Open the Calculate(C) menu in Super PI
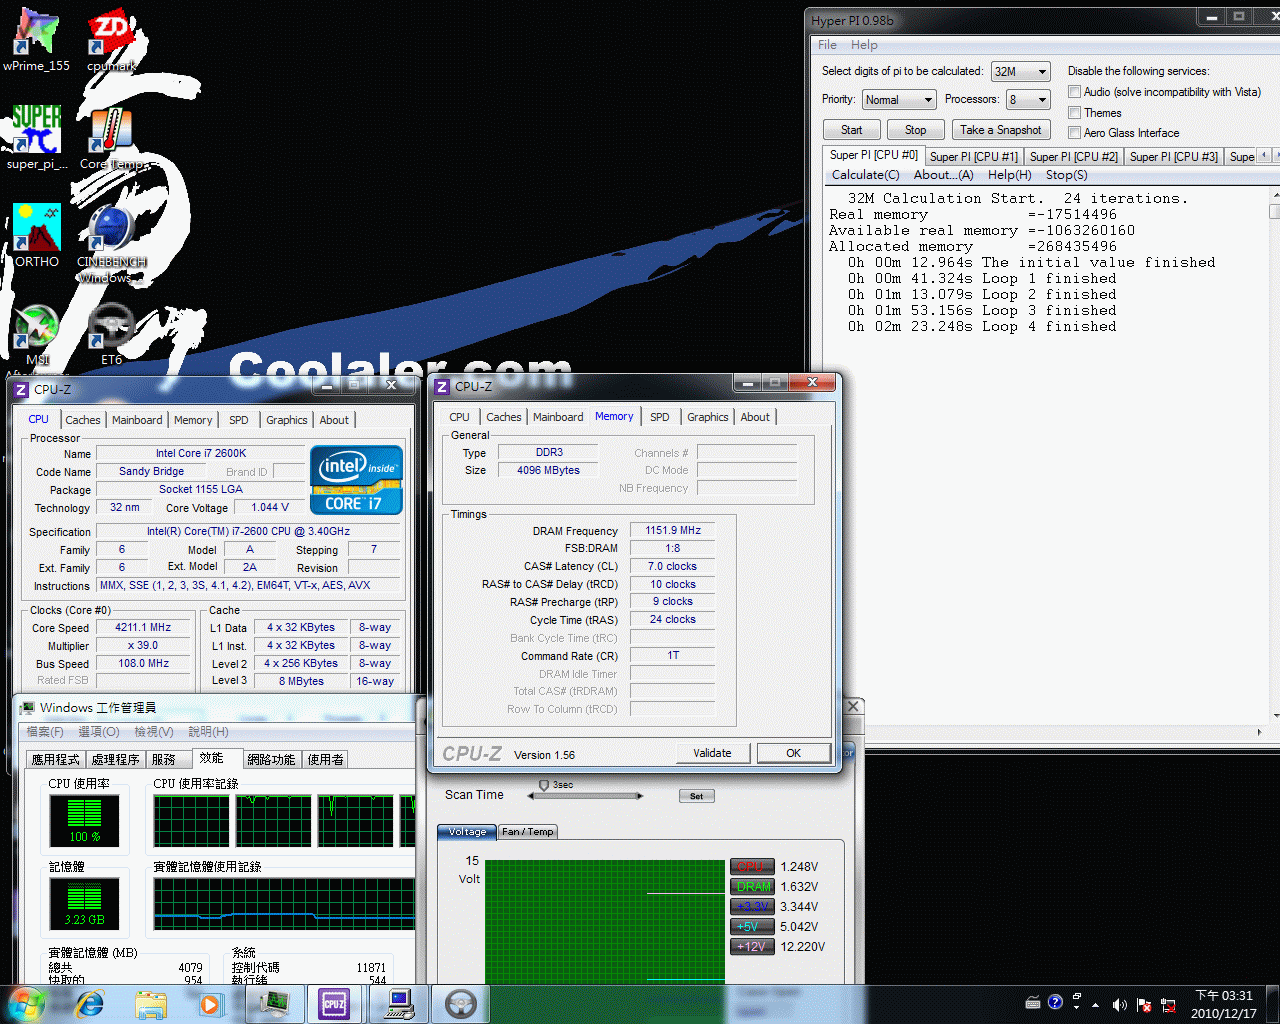This screenshot has width=1280, height=1024. point(866,175)
